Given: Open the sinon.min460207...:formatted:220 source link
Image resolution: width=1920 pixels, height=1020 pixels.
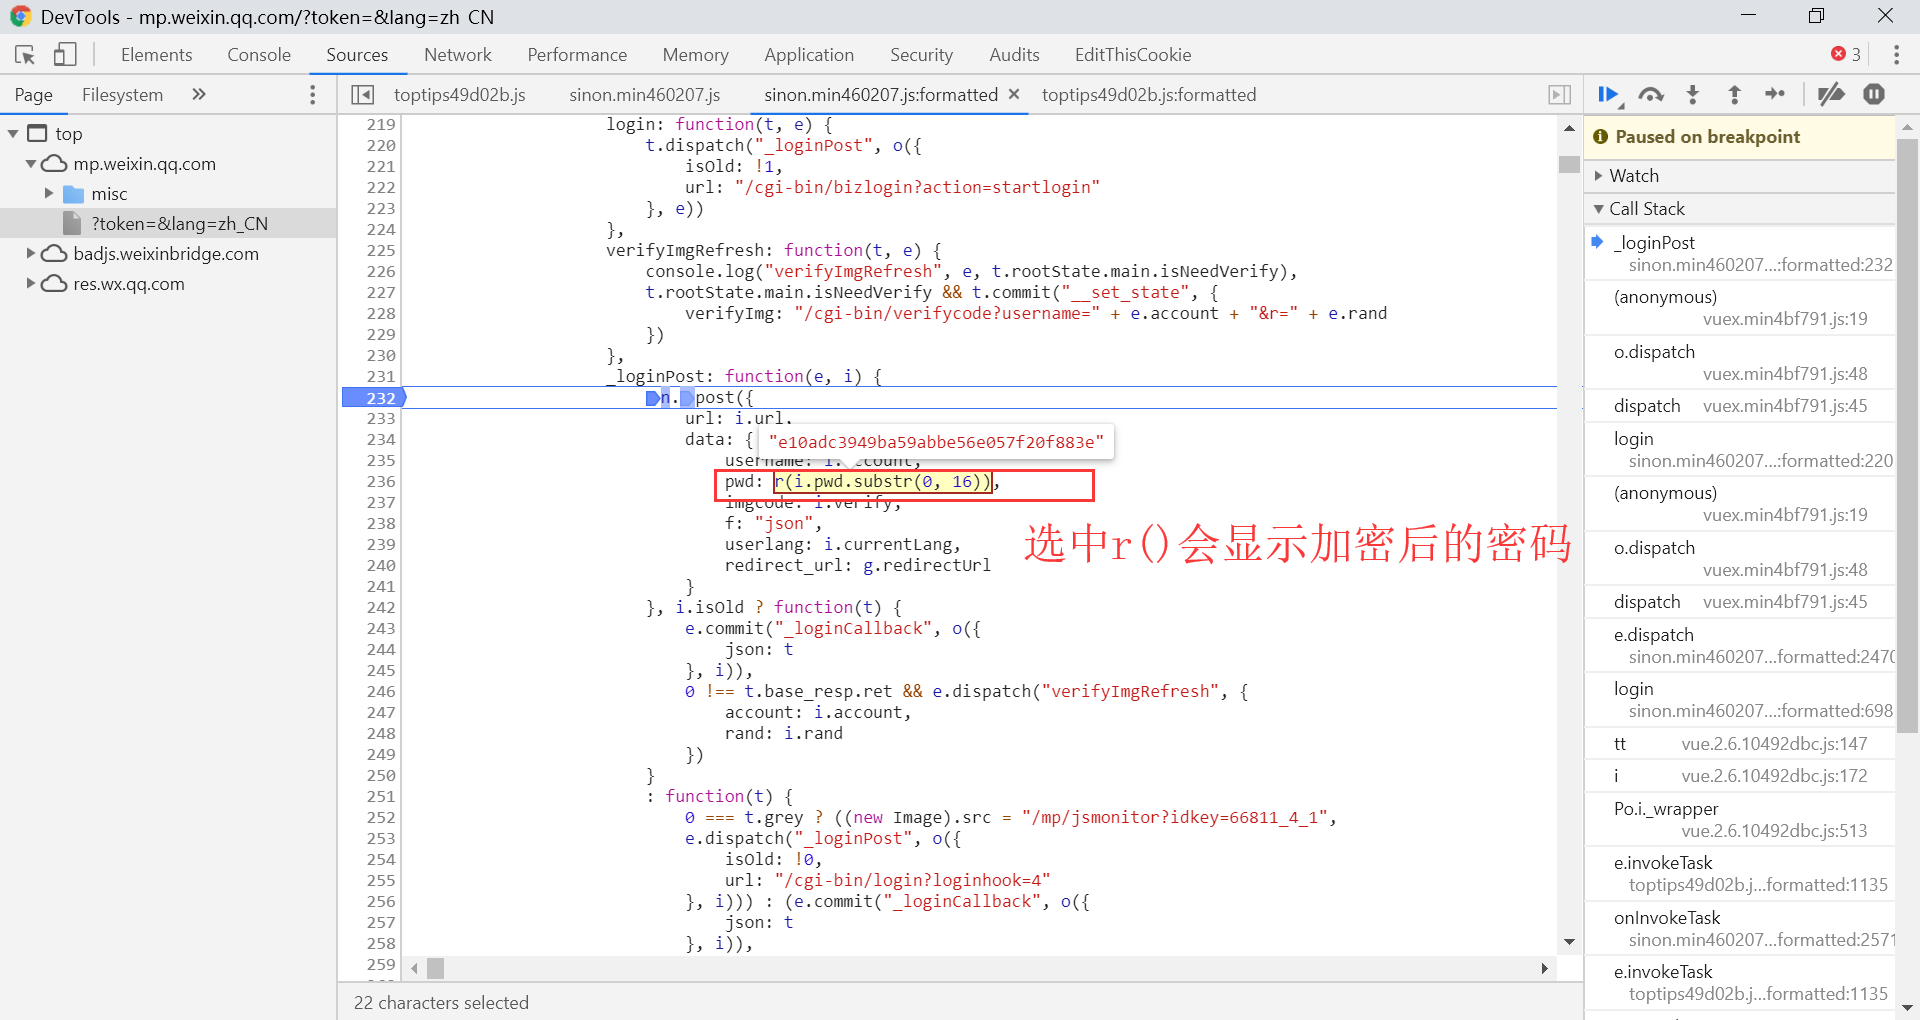Looking at the screenshot, I should (1761, 461).
